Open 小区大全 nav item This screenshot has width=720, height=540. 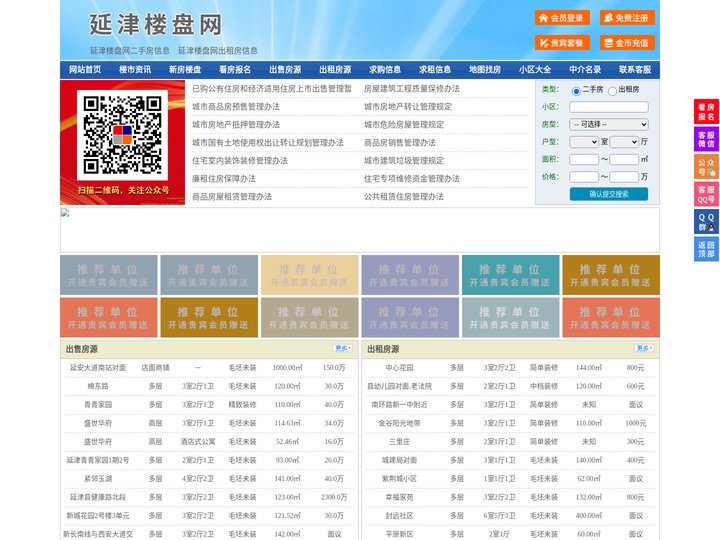click(535, 70)
